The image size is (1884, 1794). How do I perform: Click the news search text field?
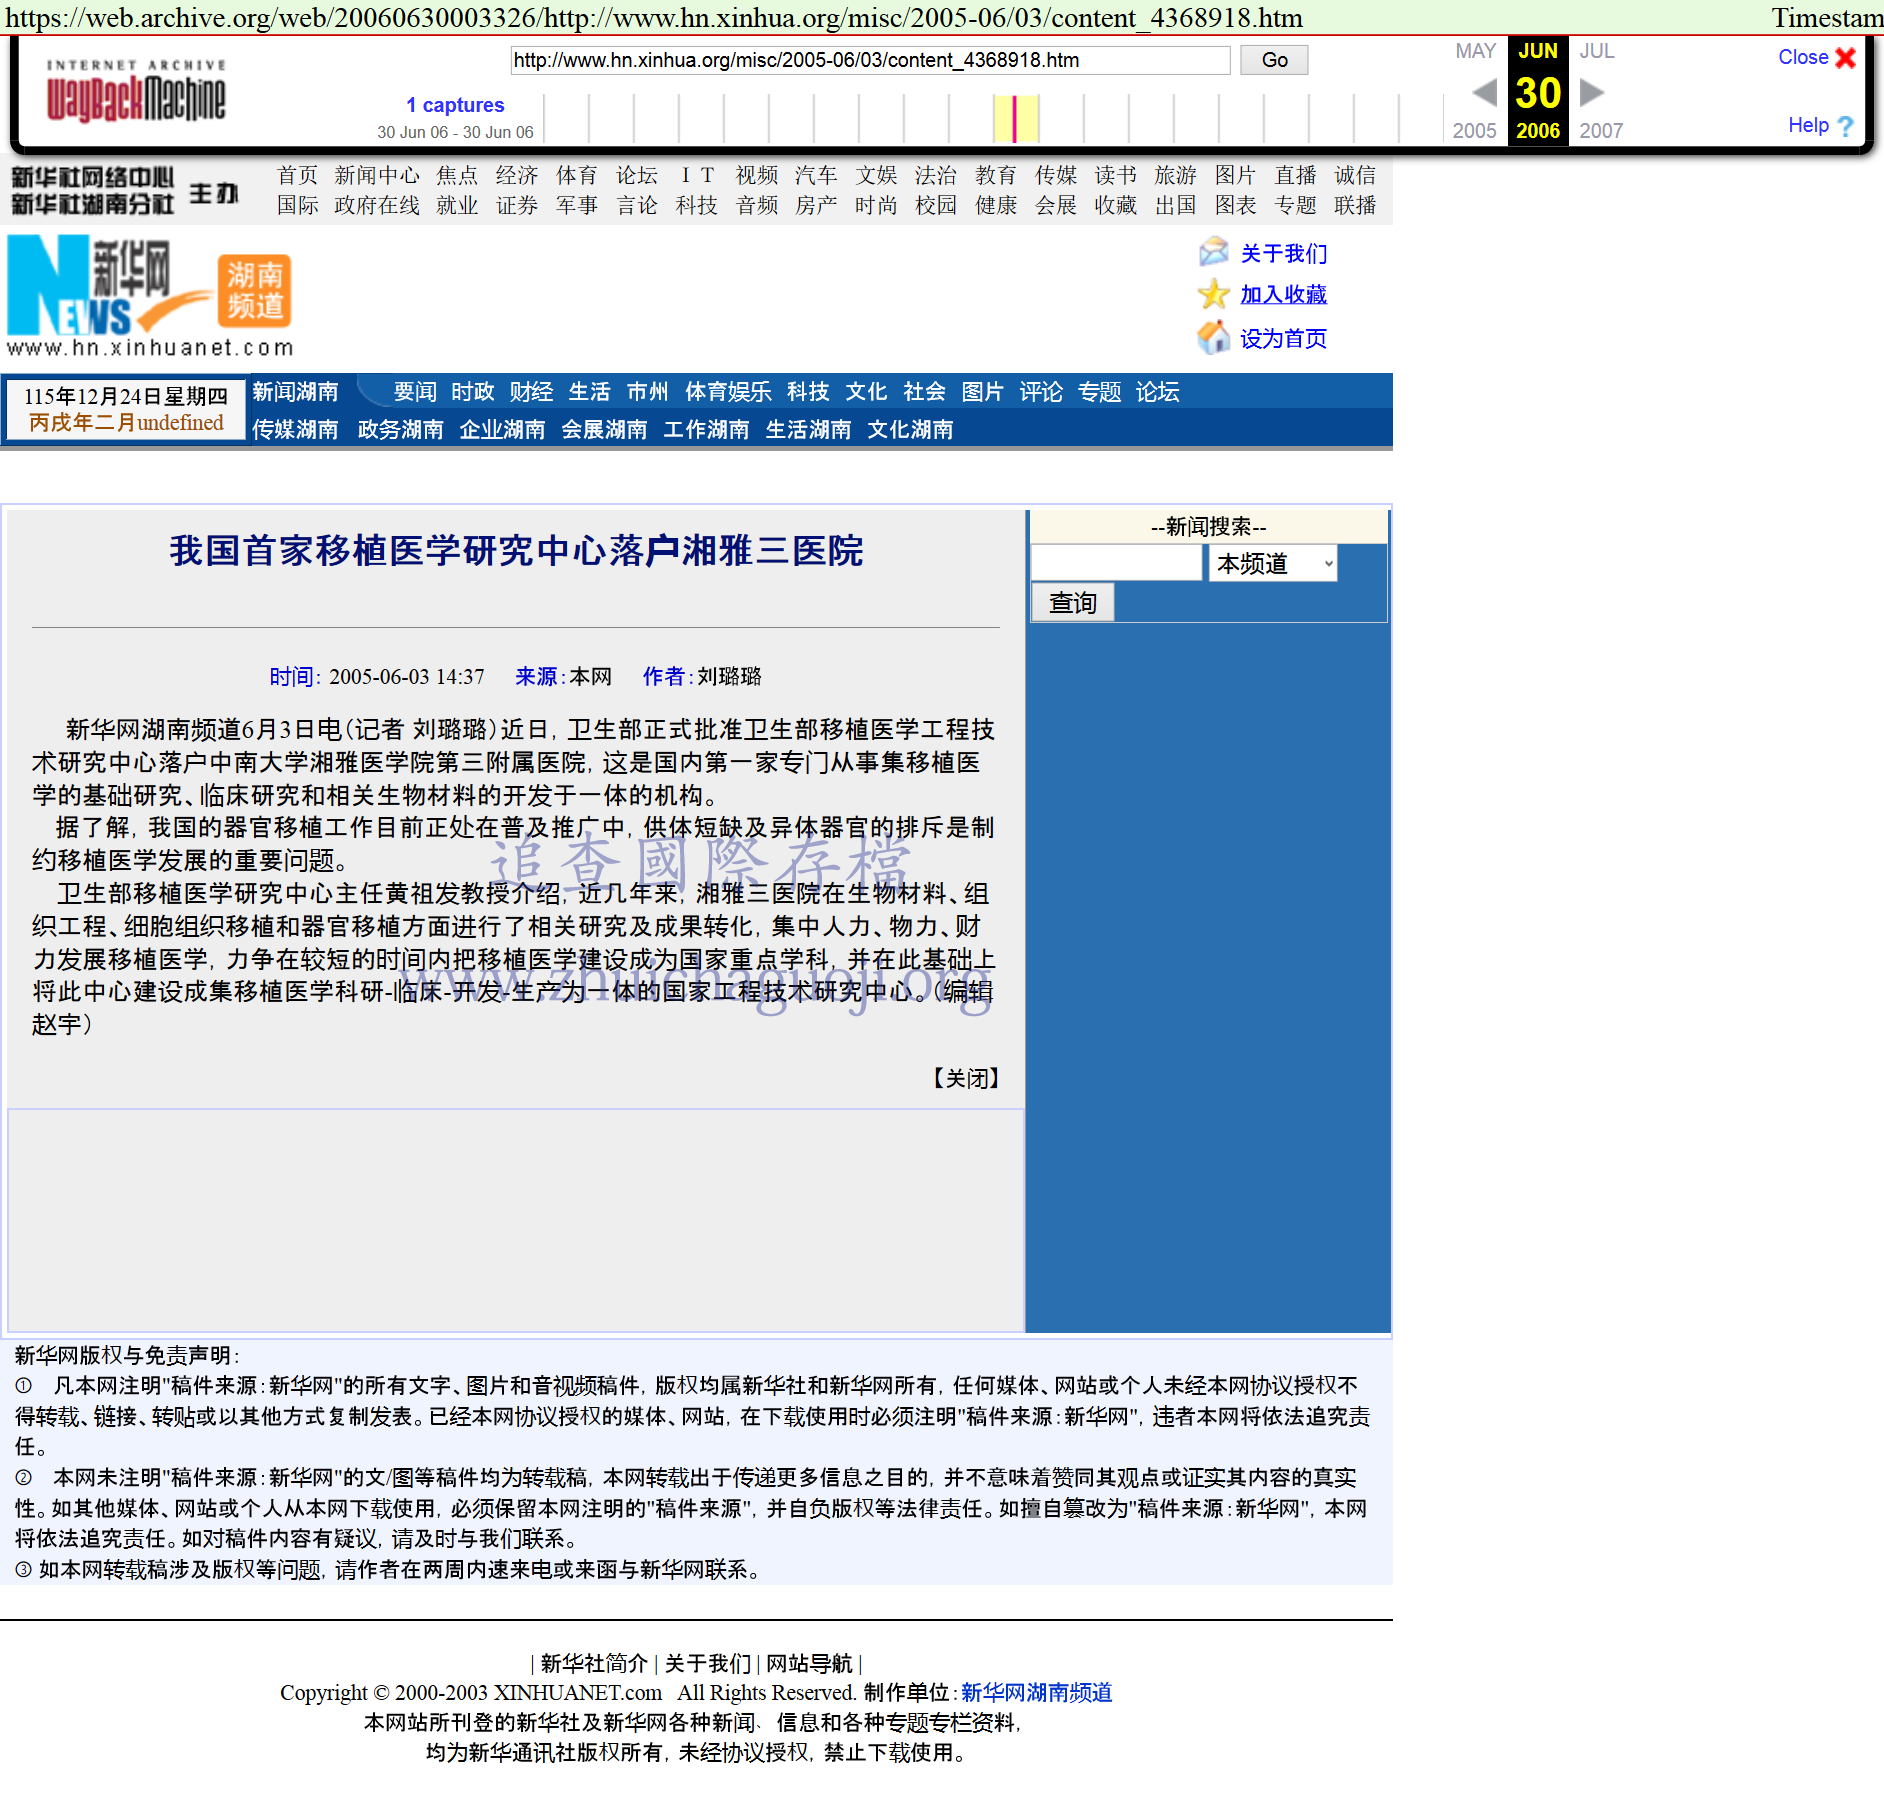[x=1115, y=563]
